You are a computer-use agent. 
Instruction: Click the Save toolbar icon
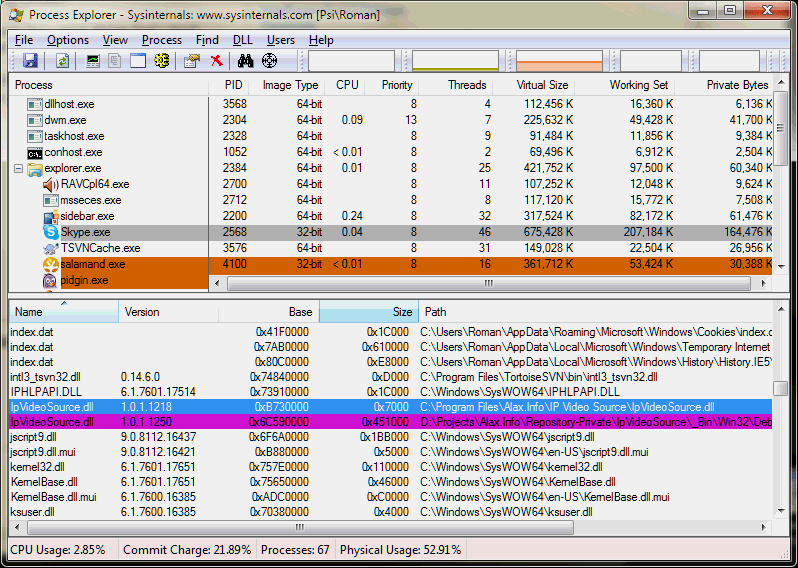[x=30, y=61]
